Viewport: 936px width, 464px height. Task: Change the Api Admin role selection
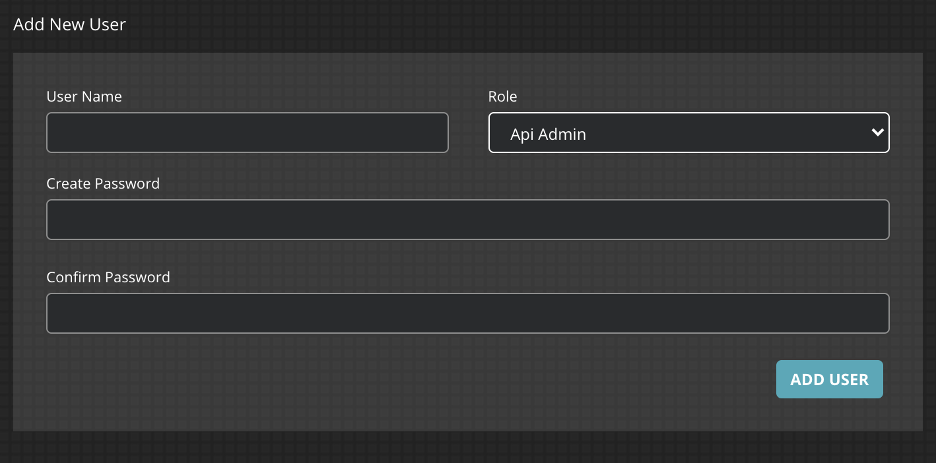(x=688, y=133)
